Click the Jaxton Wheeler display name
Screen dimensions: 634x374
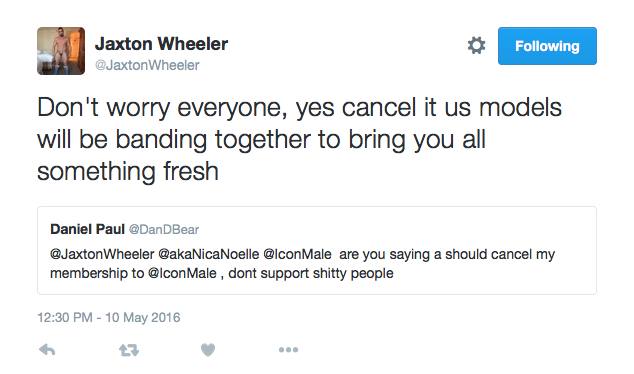click(x=161, y=44)
